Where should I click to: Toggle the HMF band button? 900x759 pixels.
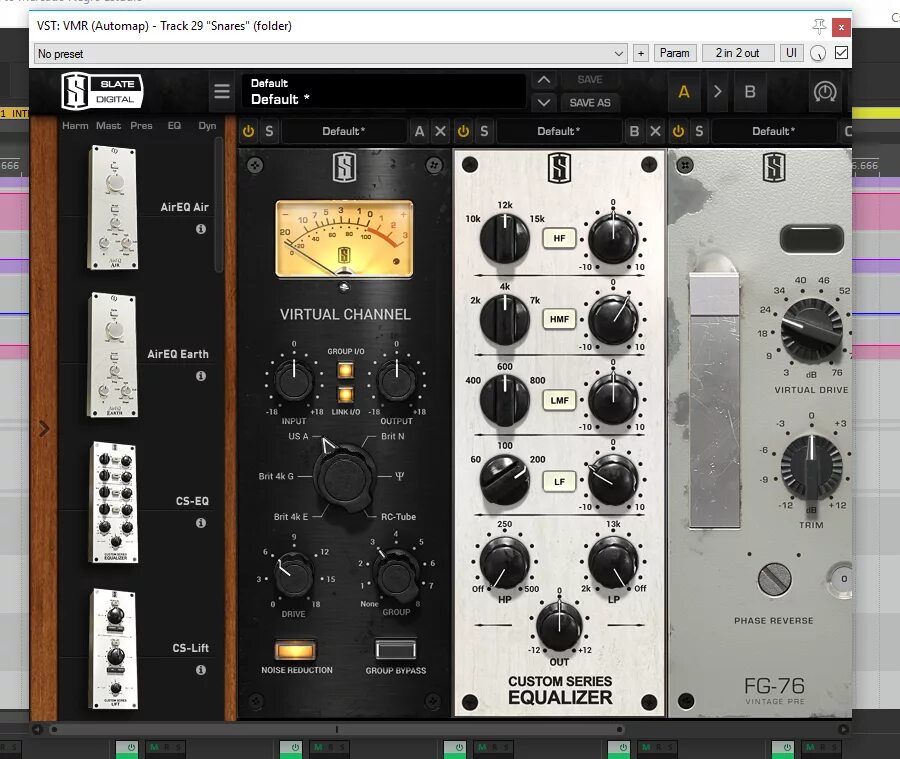[x=559, y=319]
